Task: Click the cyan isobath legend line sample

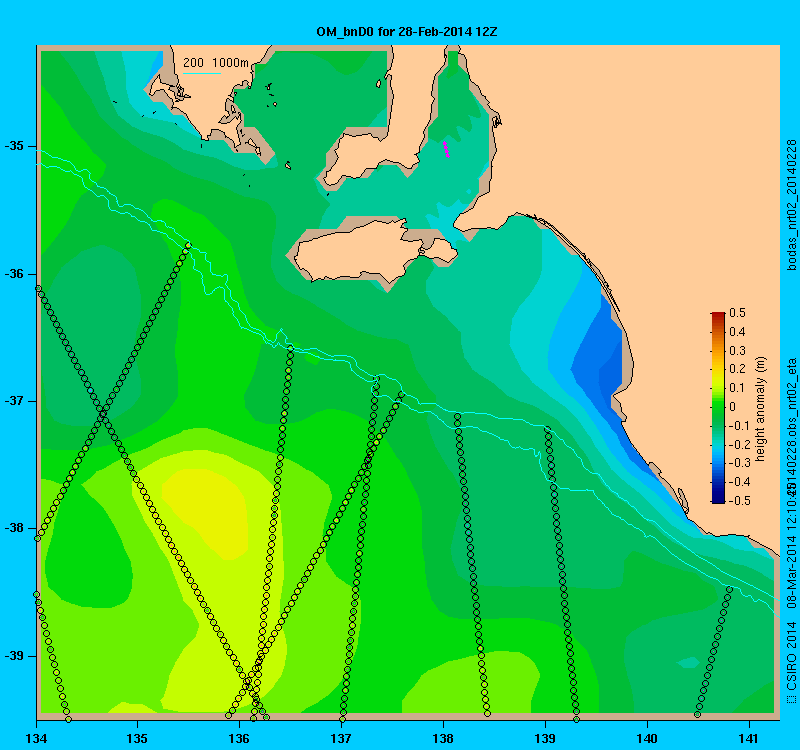Action: (202, 73)
